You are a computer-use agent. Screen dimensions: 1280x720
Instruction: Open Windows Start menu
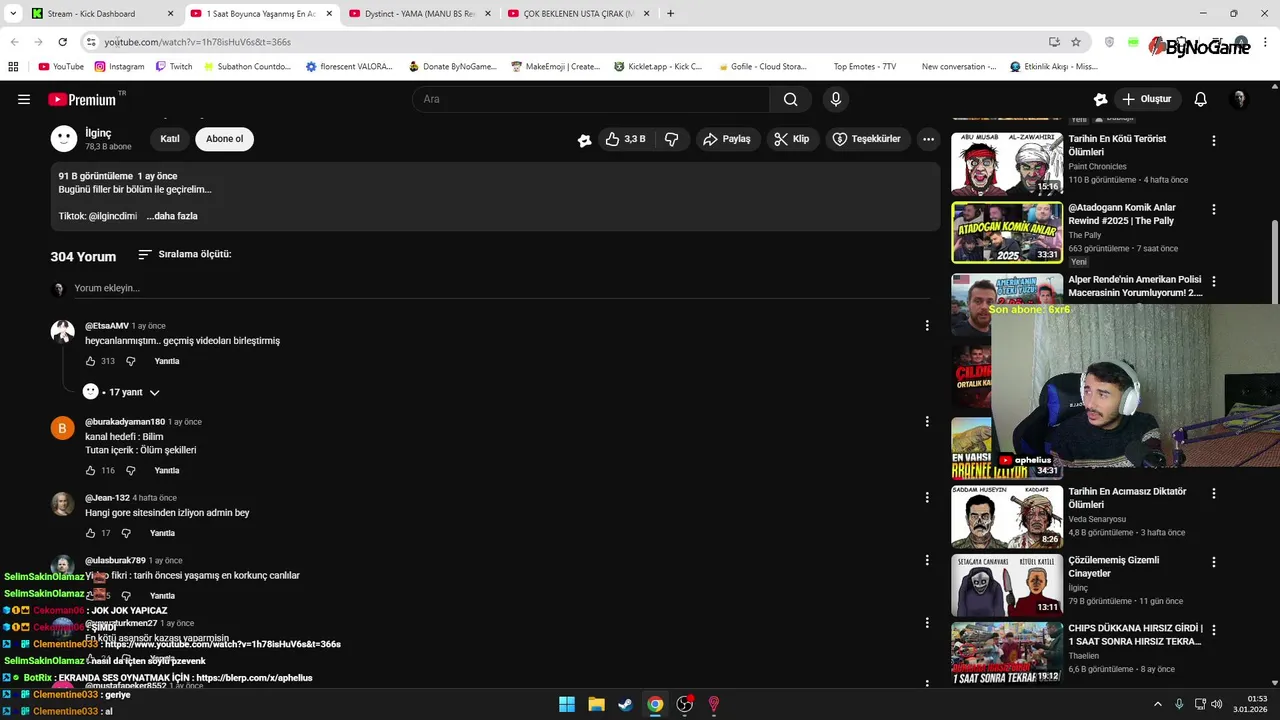click(567, 704)
